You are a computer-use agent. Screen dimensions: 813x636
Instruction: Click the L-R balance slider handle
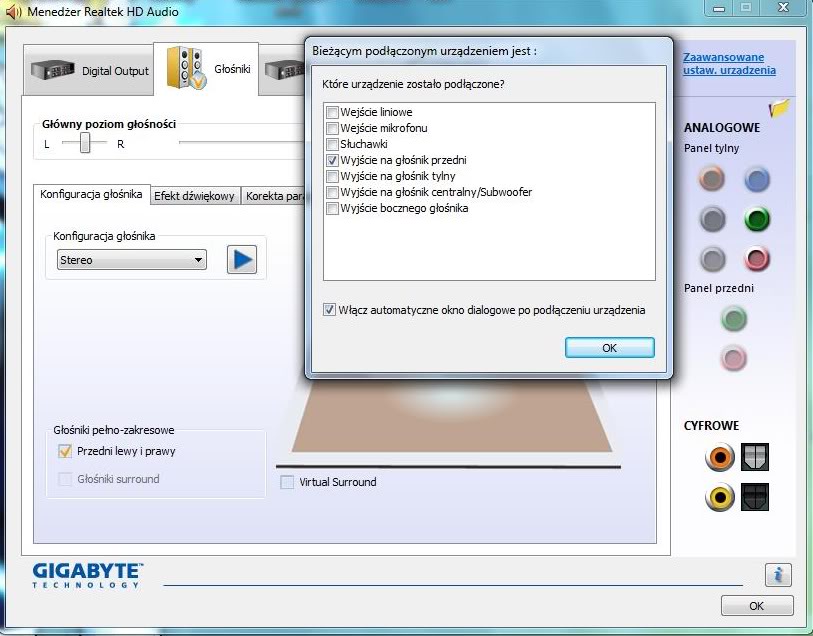tap(86, 144)
